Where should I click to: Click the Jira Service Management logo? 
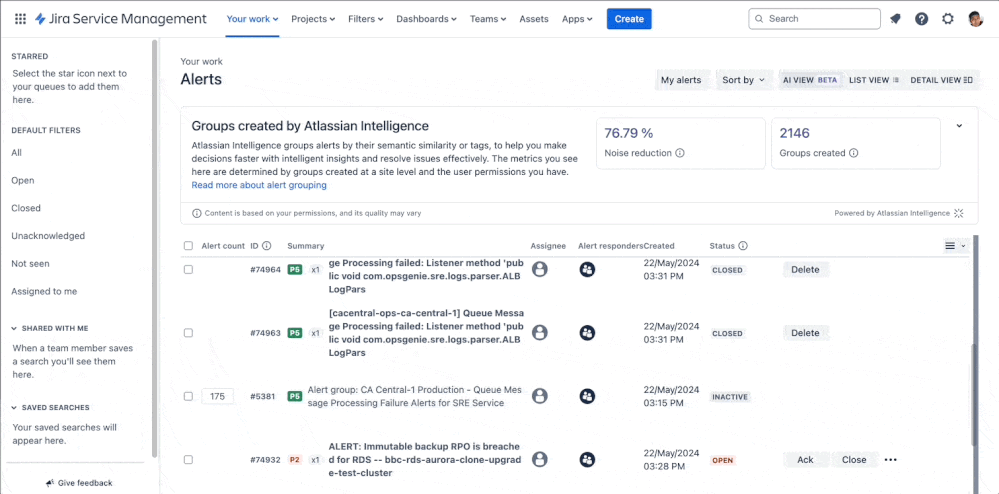click(121, 19)
